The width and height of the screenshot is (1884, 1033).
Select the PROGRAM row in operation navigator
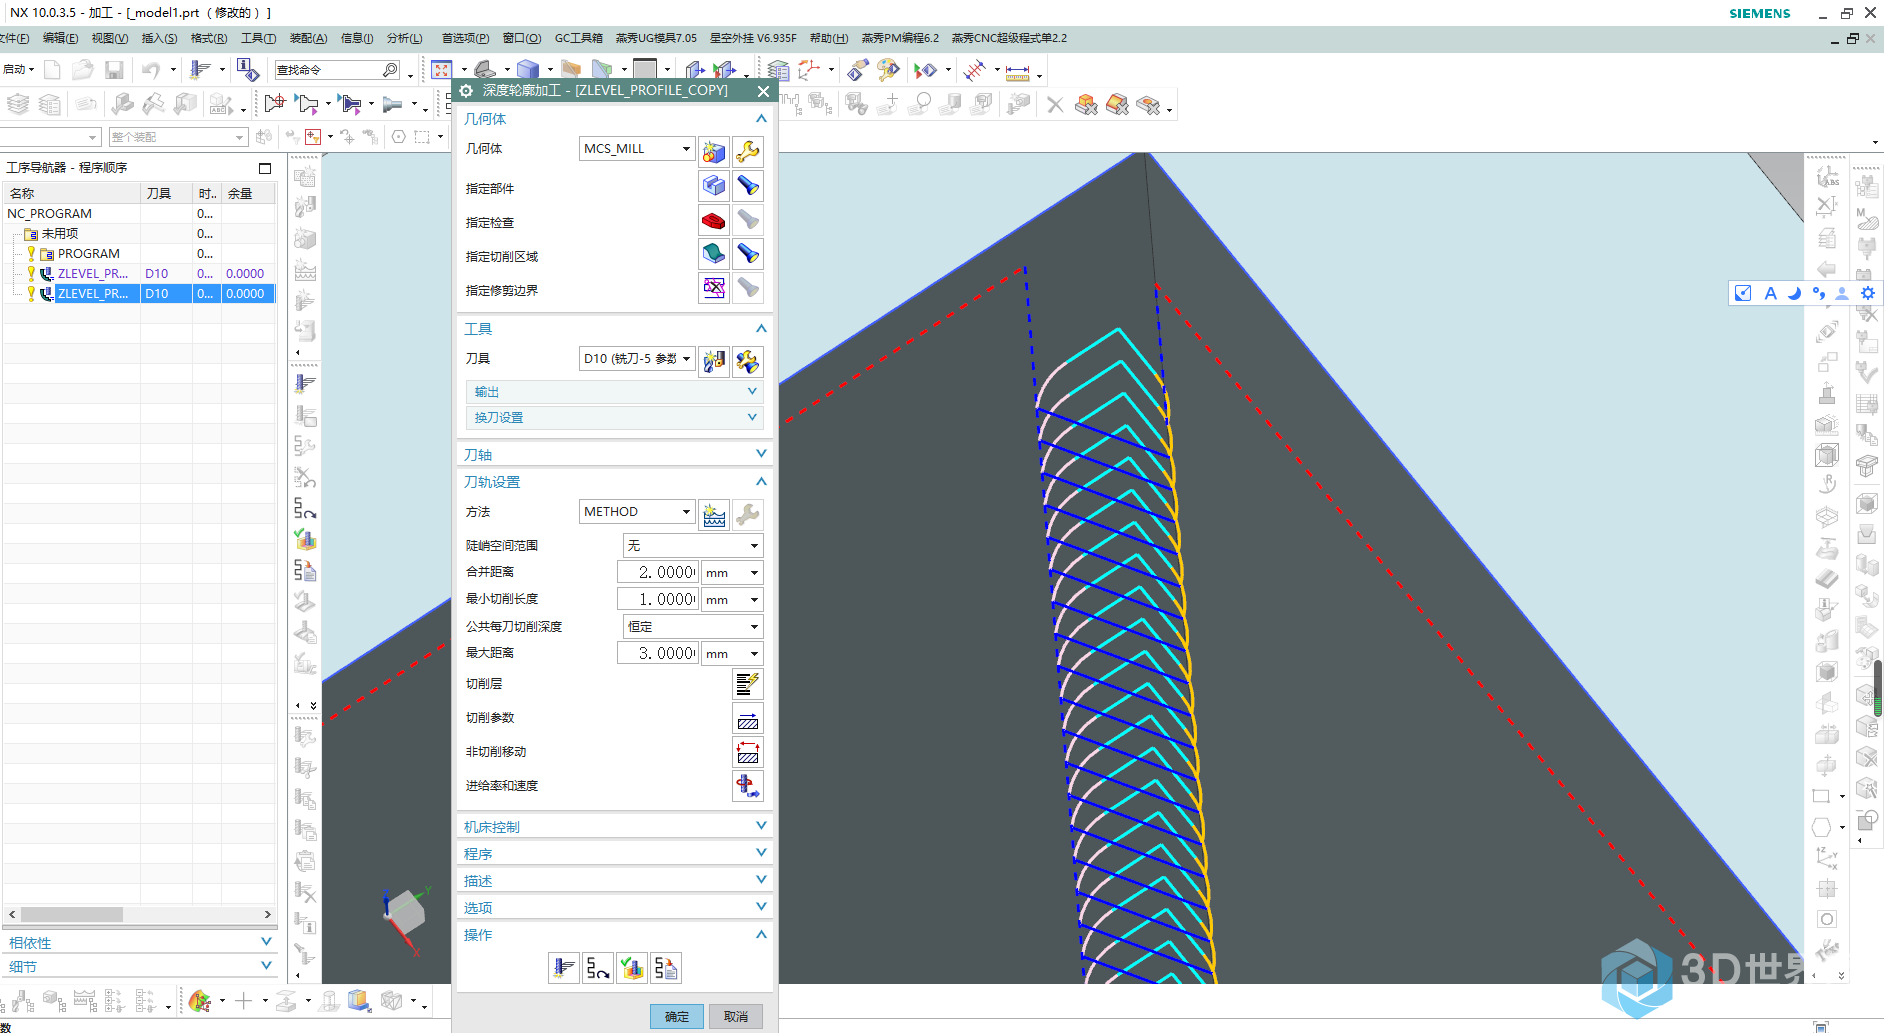[139, 254]
